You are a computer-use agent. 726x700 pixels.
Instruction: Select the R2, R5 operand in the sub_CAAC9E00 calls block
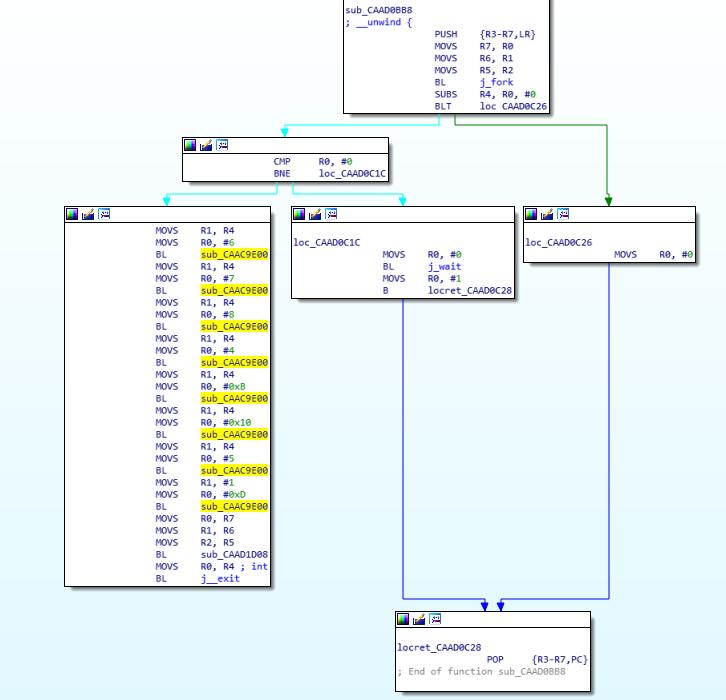point(218,543)
